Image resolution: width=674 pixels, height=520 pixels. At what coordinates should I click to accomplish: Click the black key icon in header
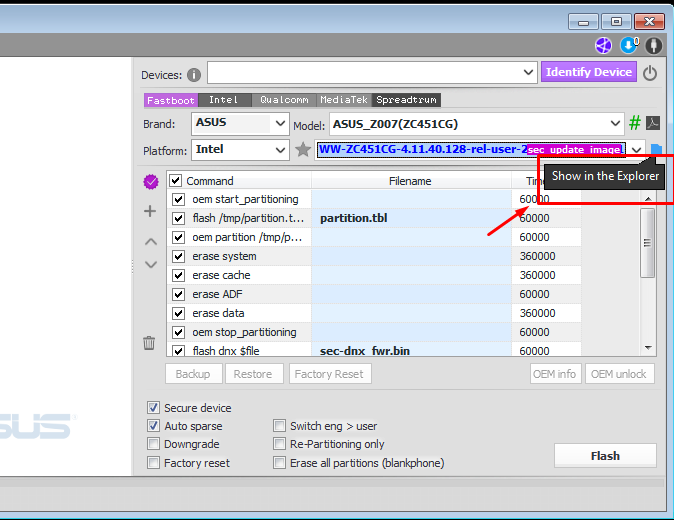click(654, 45)
